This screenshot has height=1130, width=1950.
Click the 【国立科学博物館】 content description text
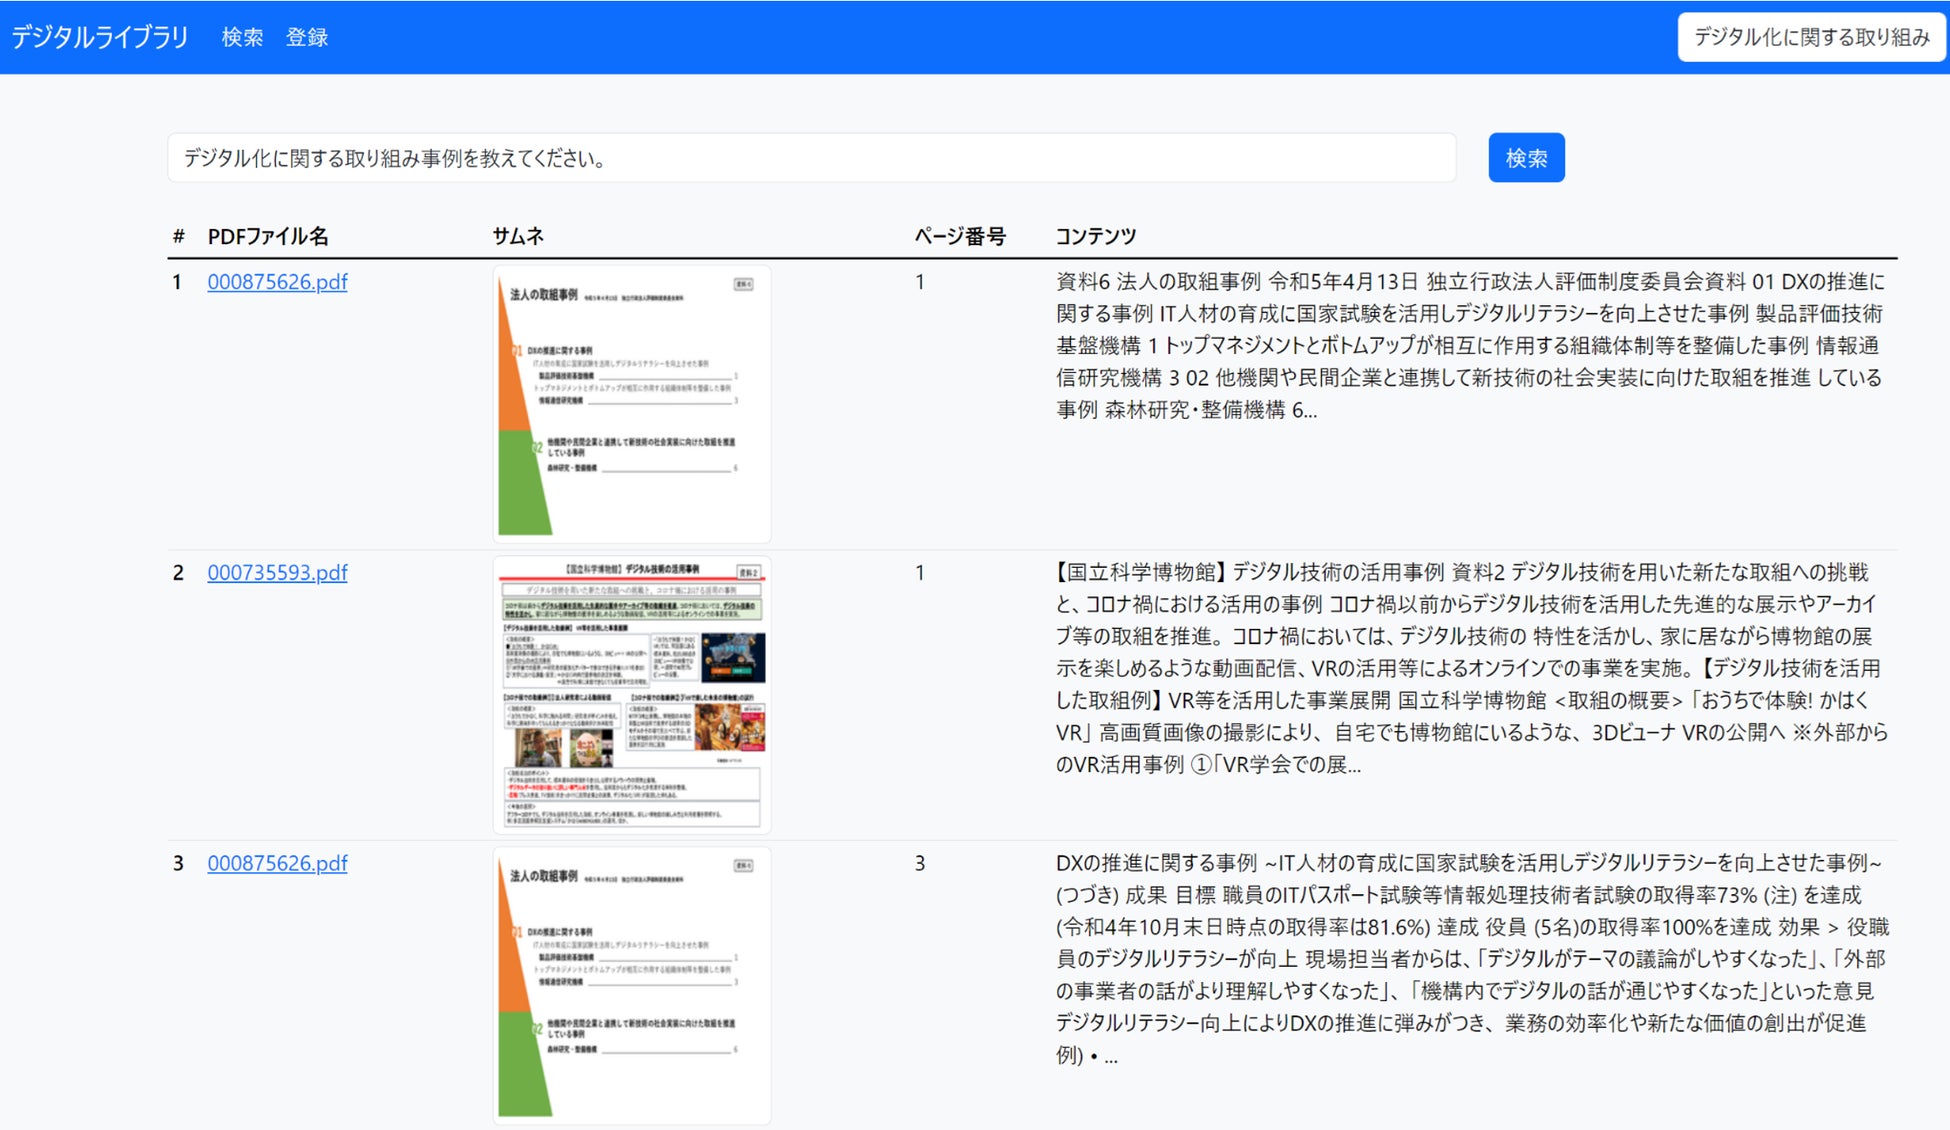tap(1470, 668)
